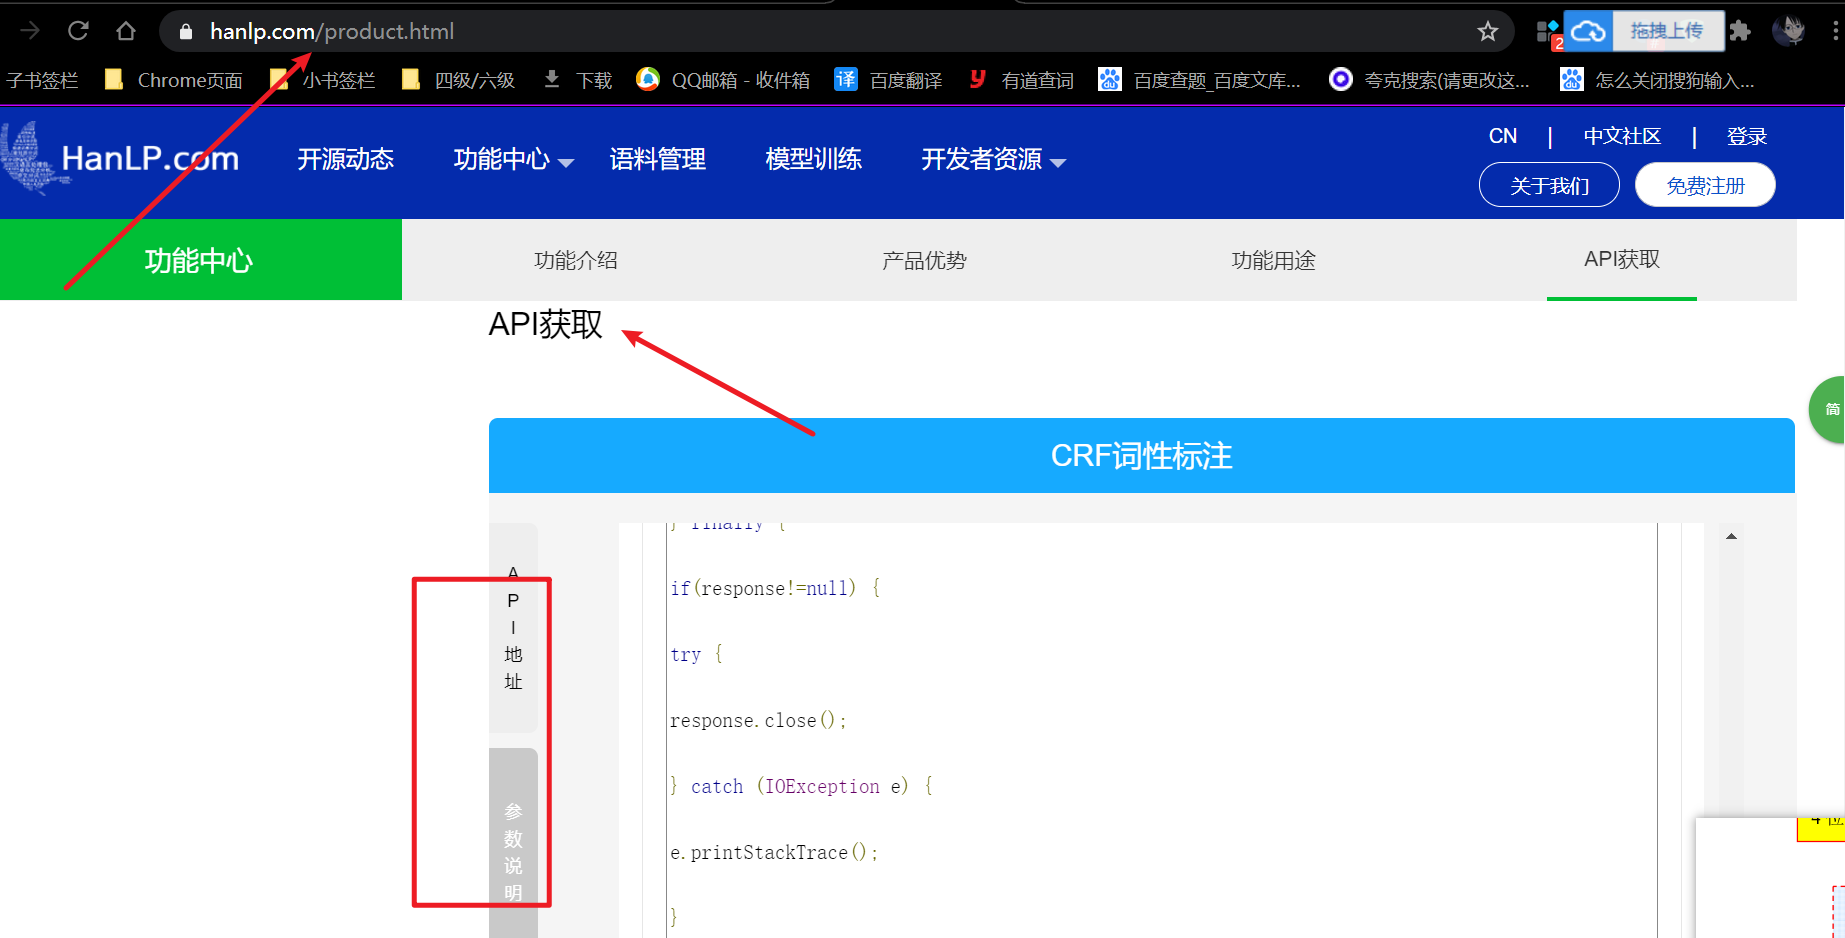The image size is (1845, 938).
Task: Click the 免费注册 register button
Action: click(x=1705, y=184)
